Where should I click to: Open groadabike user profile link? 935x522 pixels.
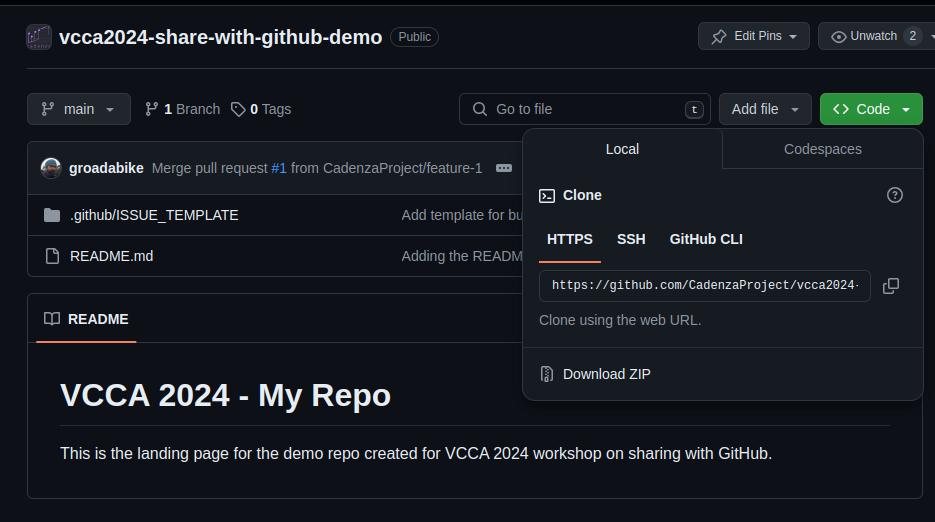click(x=106, y=168)
